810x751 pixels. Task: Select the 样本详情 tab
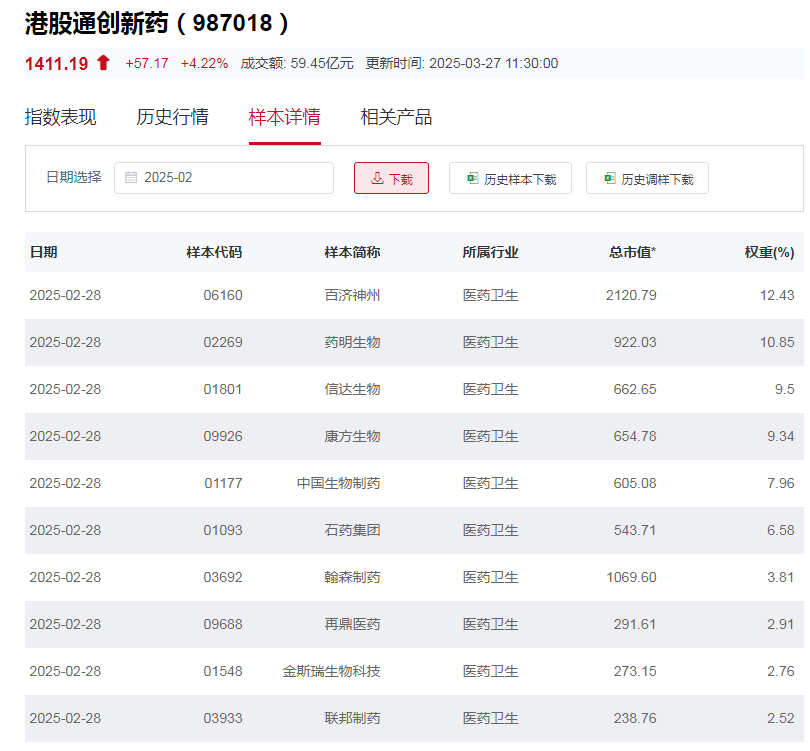285,117
